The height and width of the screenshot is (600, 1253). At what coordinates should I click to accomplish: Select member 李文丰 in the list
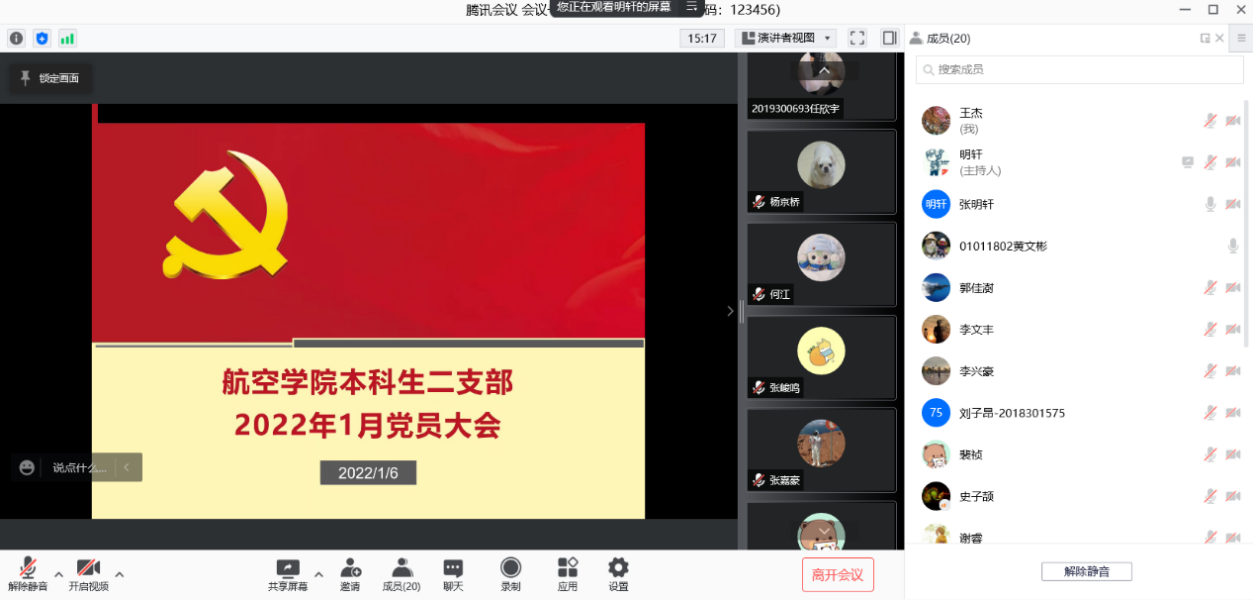coord(976,330)
